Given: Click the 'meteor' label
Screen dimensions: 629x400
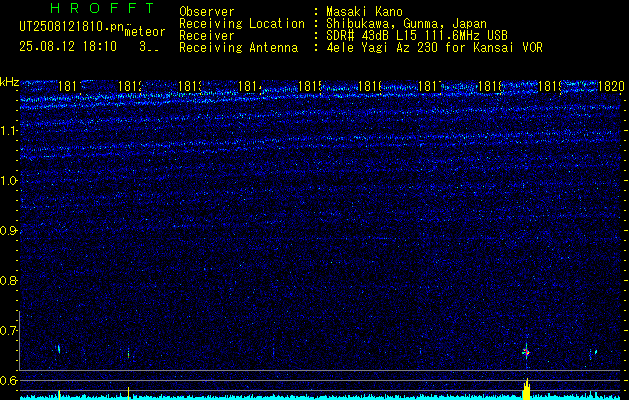Looking at the screenshot, I should [145, 32].
